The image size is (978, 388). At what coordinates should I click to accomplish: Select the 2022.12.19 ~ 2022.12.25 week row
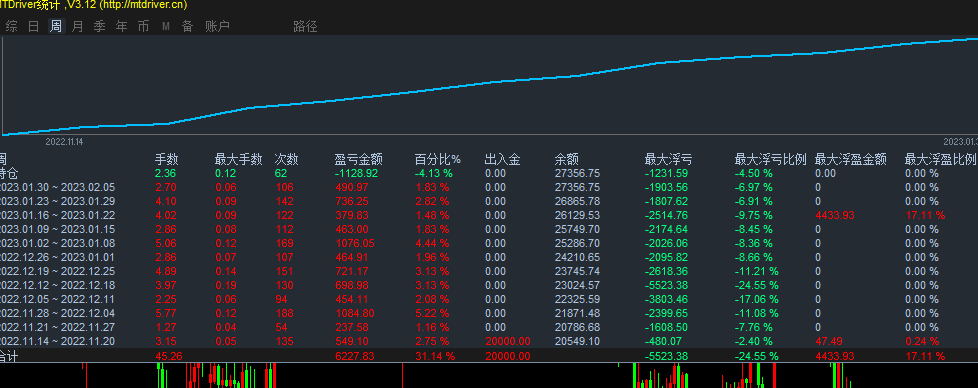(x=489, y=271)
